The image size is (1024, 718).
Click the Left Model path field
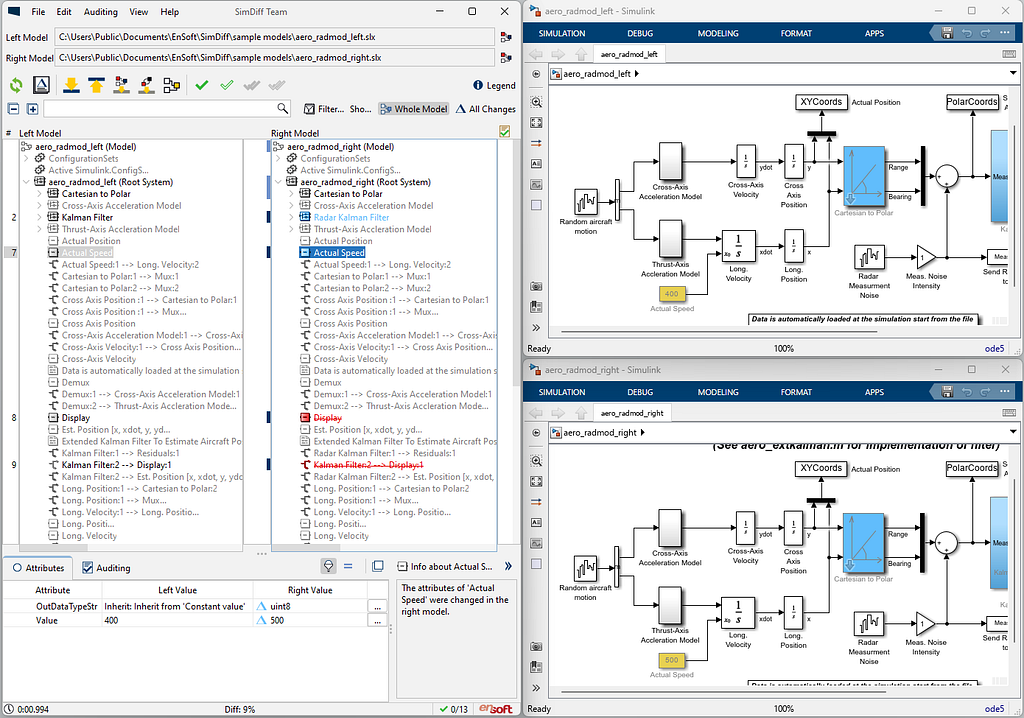click(274, 37)
